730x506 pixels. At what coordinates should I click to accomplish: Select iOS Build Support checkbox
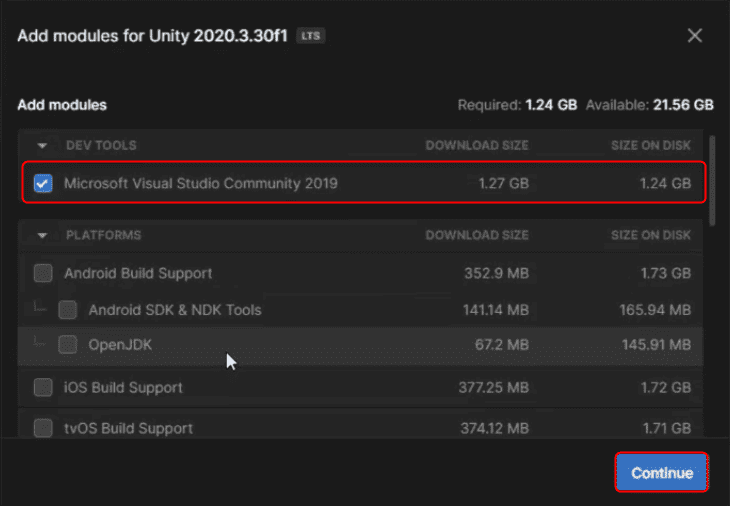[x=43, y=387]
